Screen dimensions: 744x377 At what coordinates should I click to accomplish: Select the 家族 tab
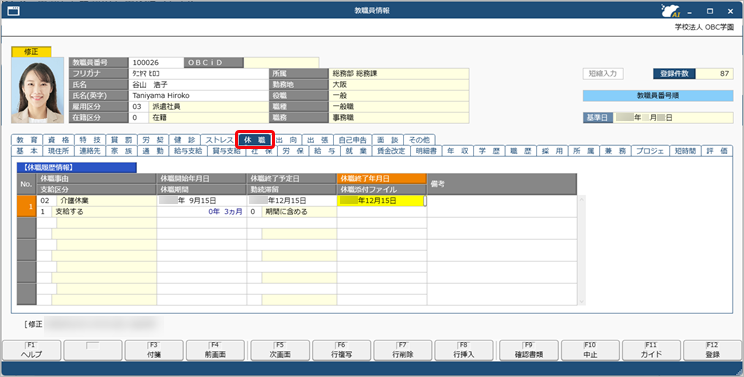pyautogui.click(x=121, y=151)
